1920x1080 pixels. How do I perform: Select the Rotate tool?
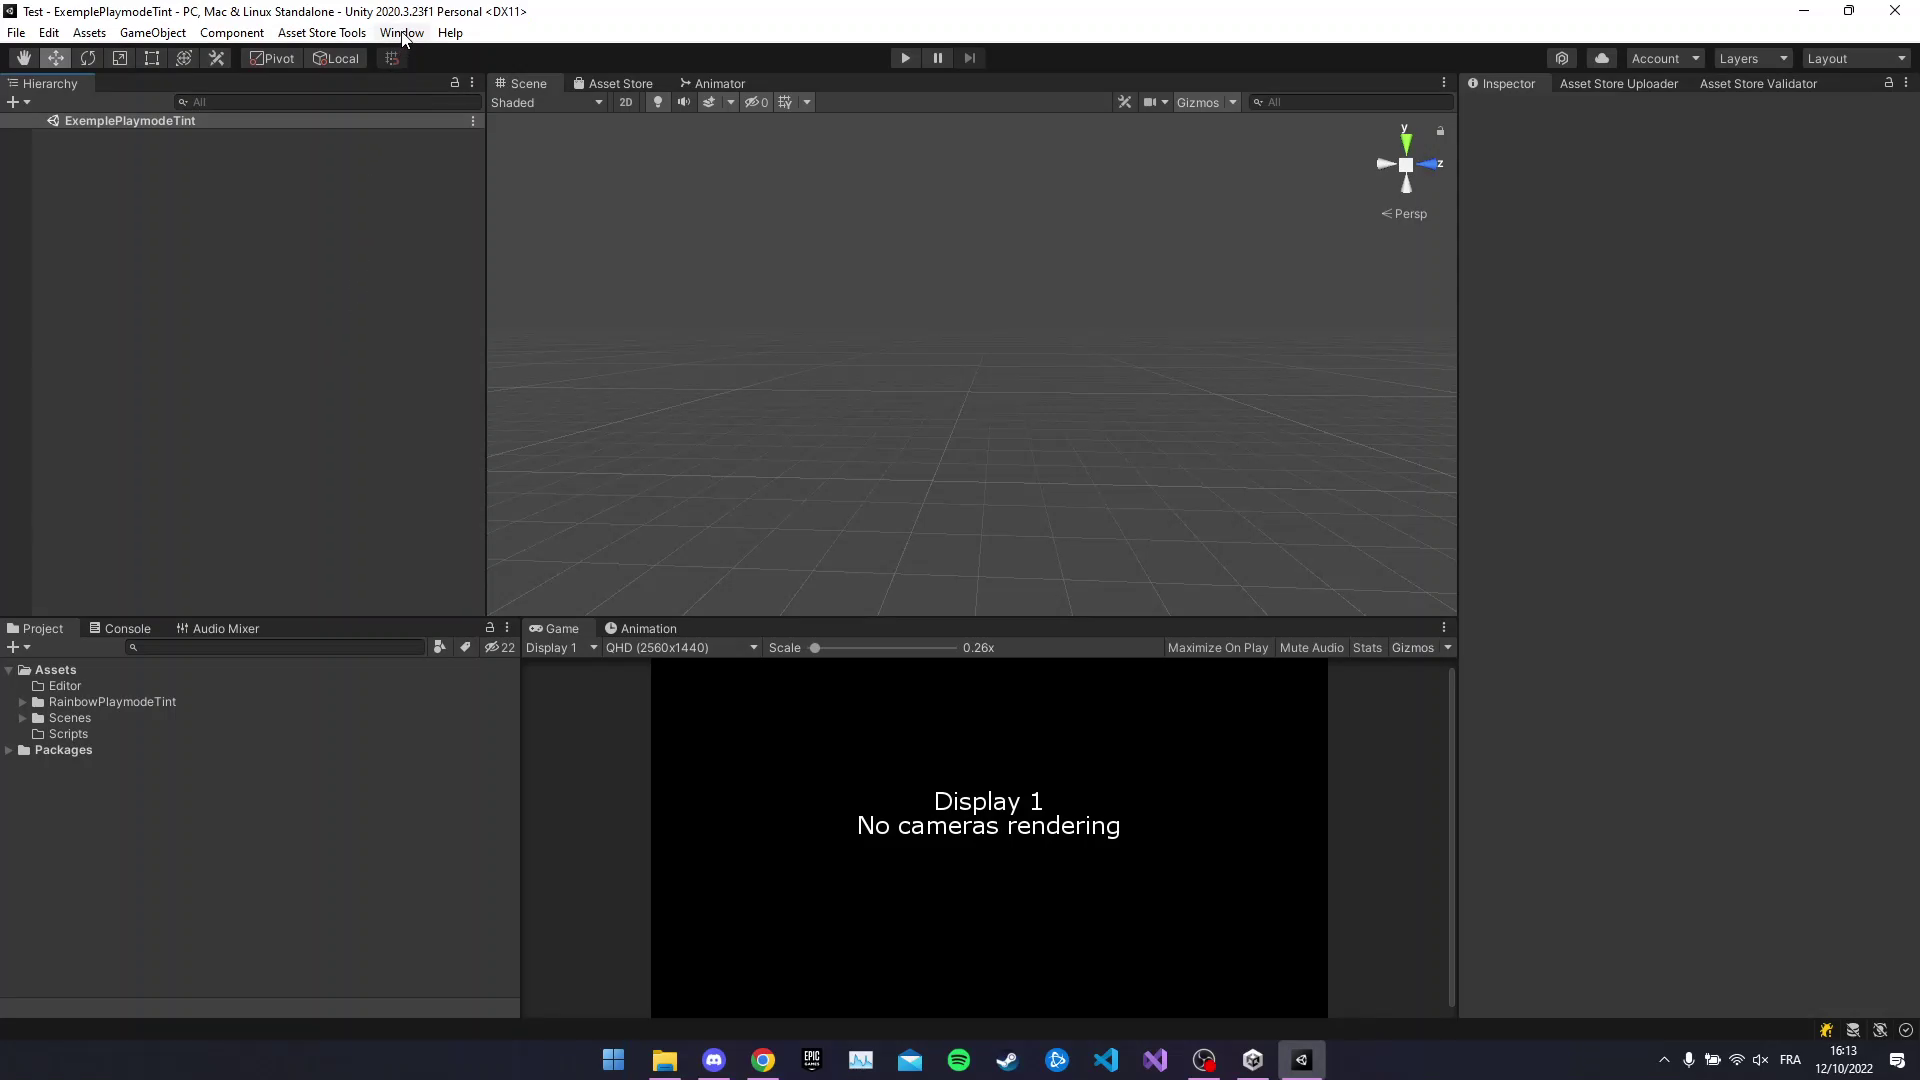click(x=88, y=58)
